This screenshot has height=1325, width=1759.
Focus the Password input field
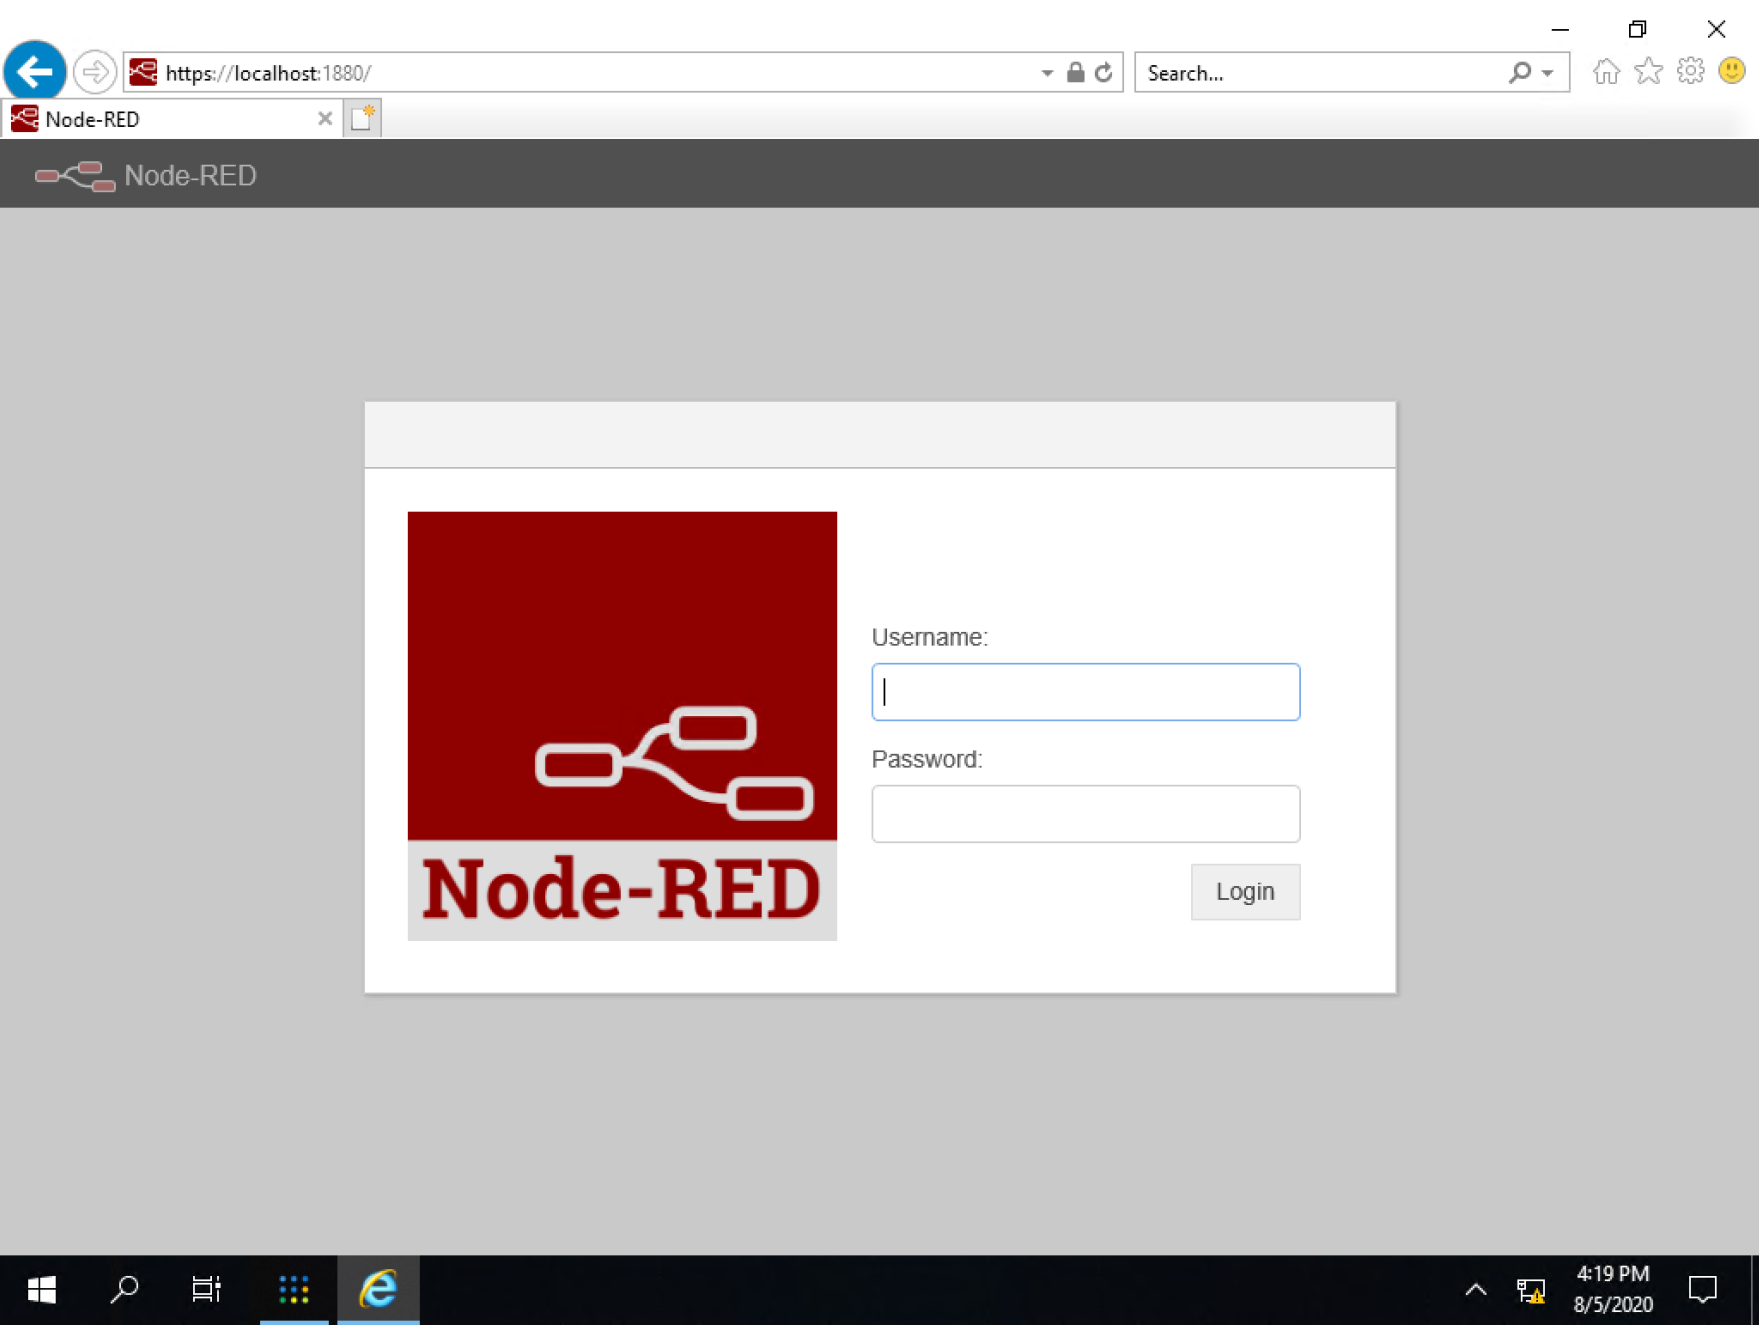(1086, 814)
